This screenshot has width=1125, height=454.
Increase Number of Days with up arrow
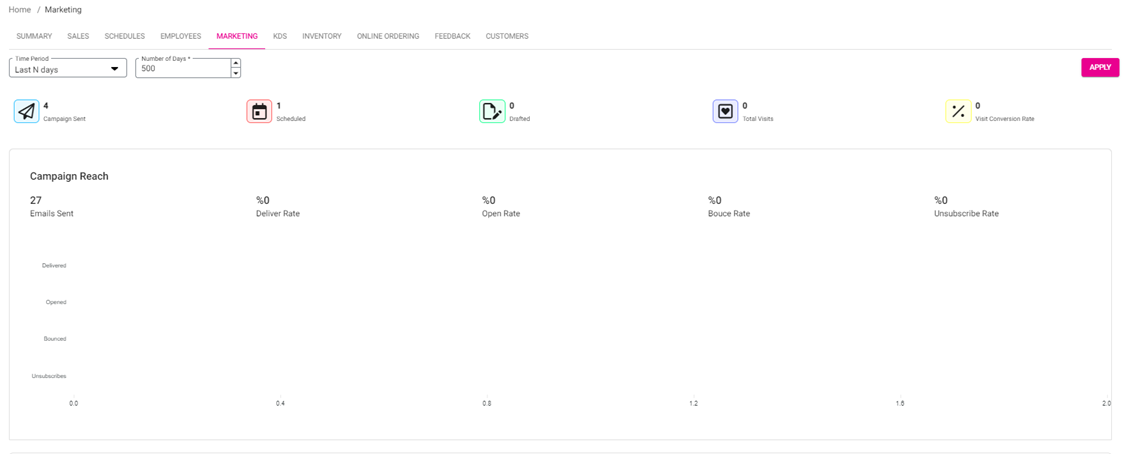coord(236,64)
